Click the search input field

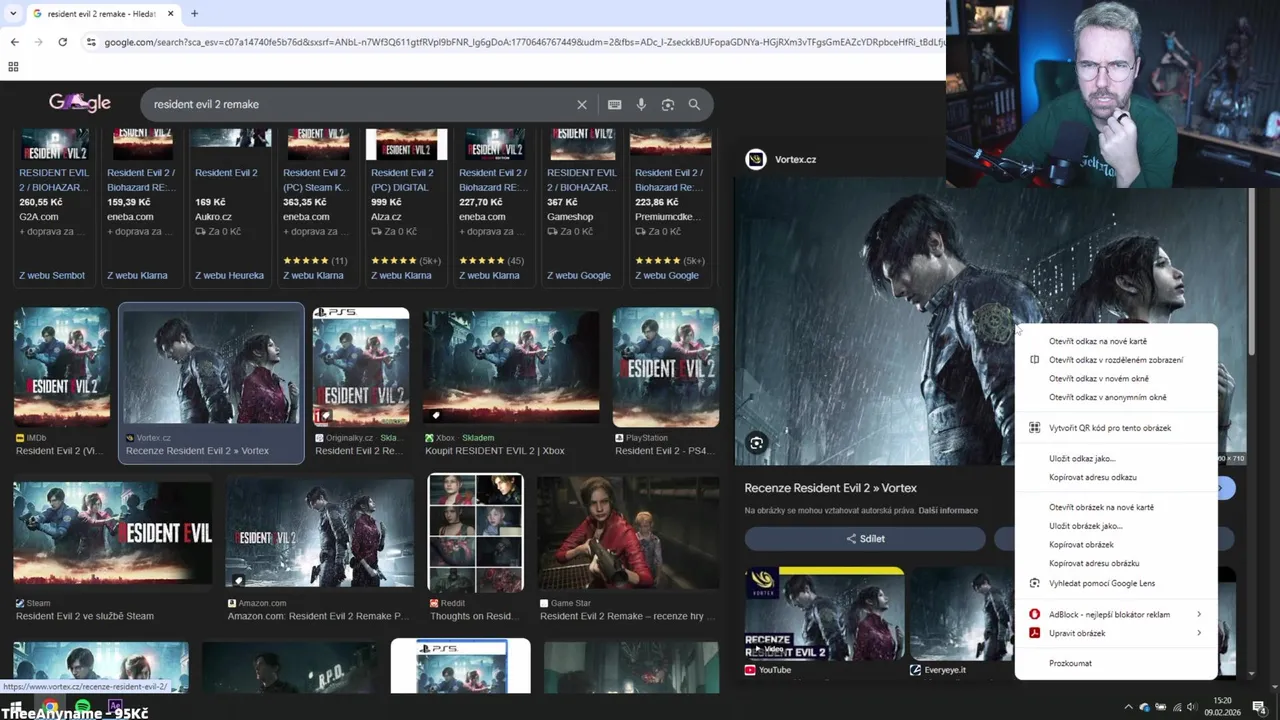pyautogui.click(x=360, y=104)
